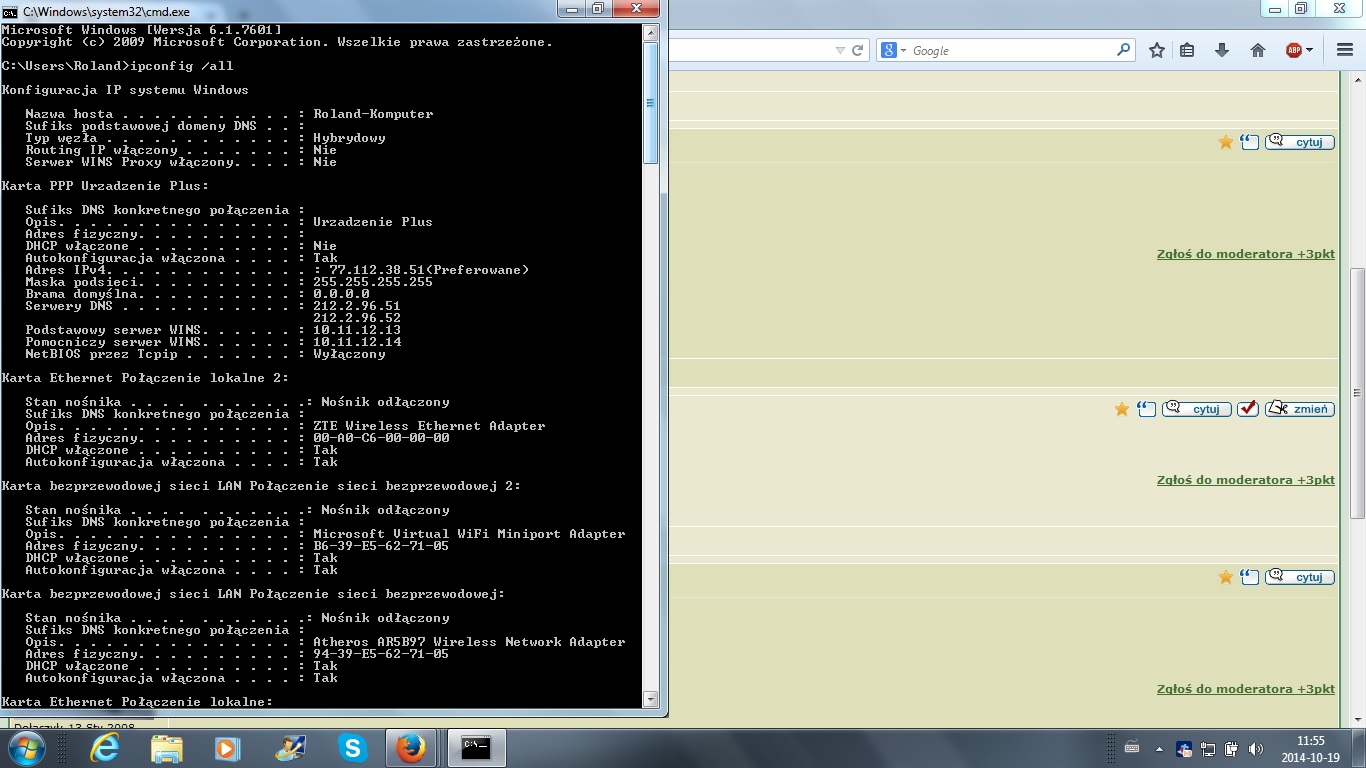Open the Windows Start menu
Image resolution: width=1366 pixels, height=768 pixels.
pyautogui.click(x=26, y=748)
